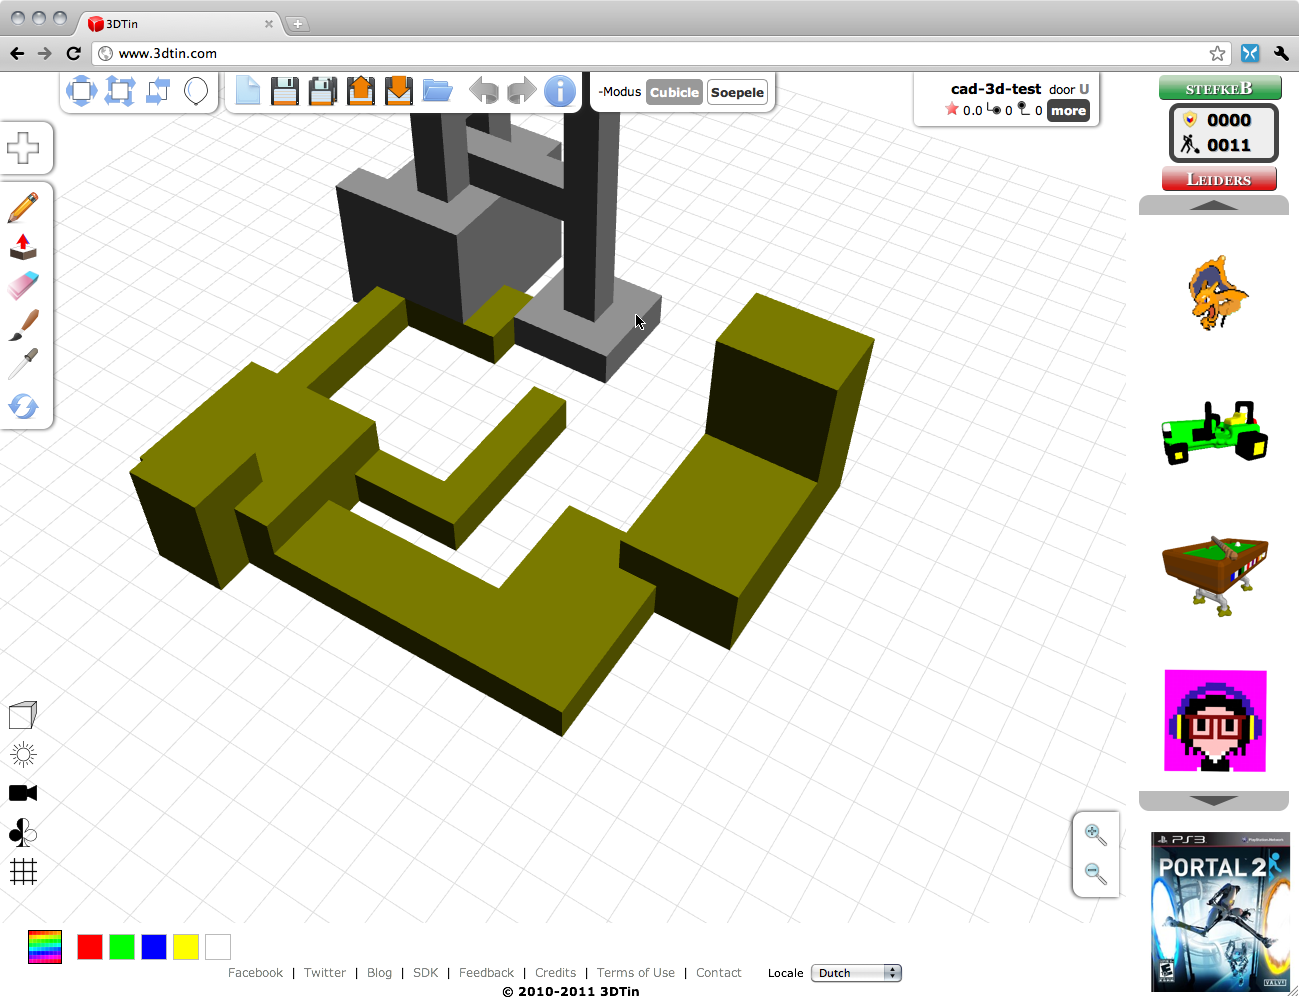
Task: Open the orange fox model thumbnail
Action: coord(1216,294)
